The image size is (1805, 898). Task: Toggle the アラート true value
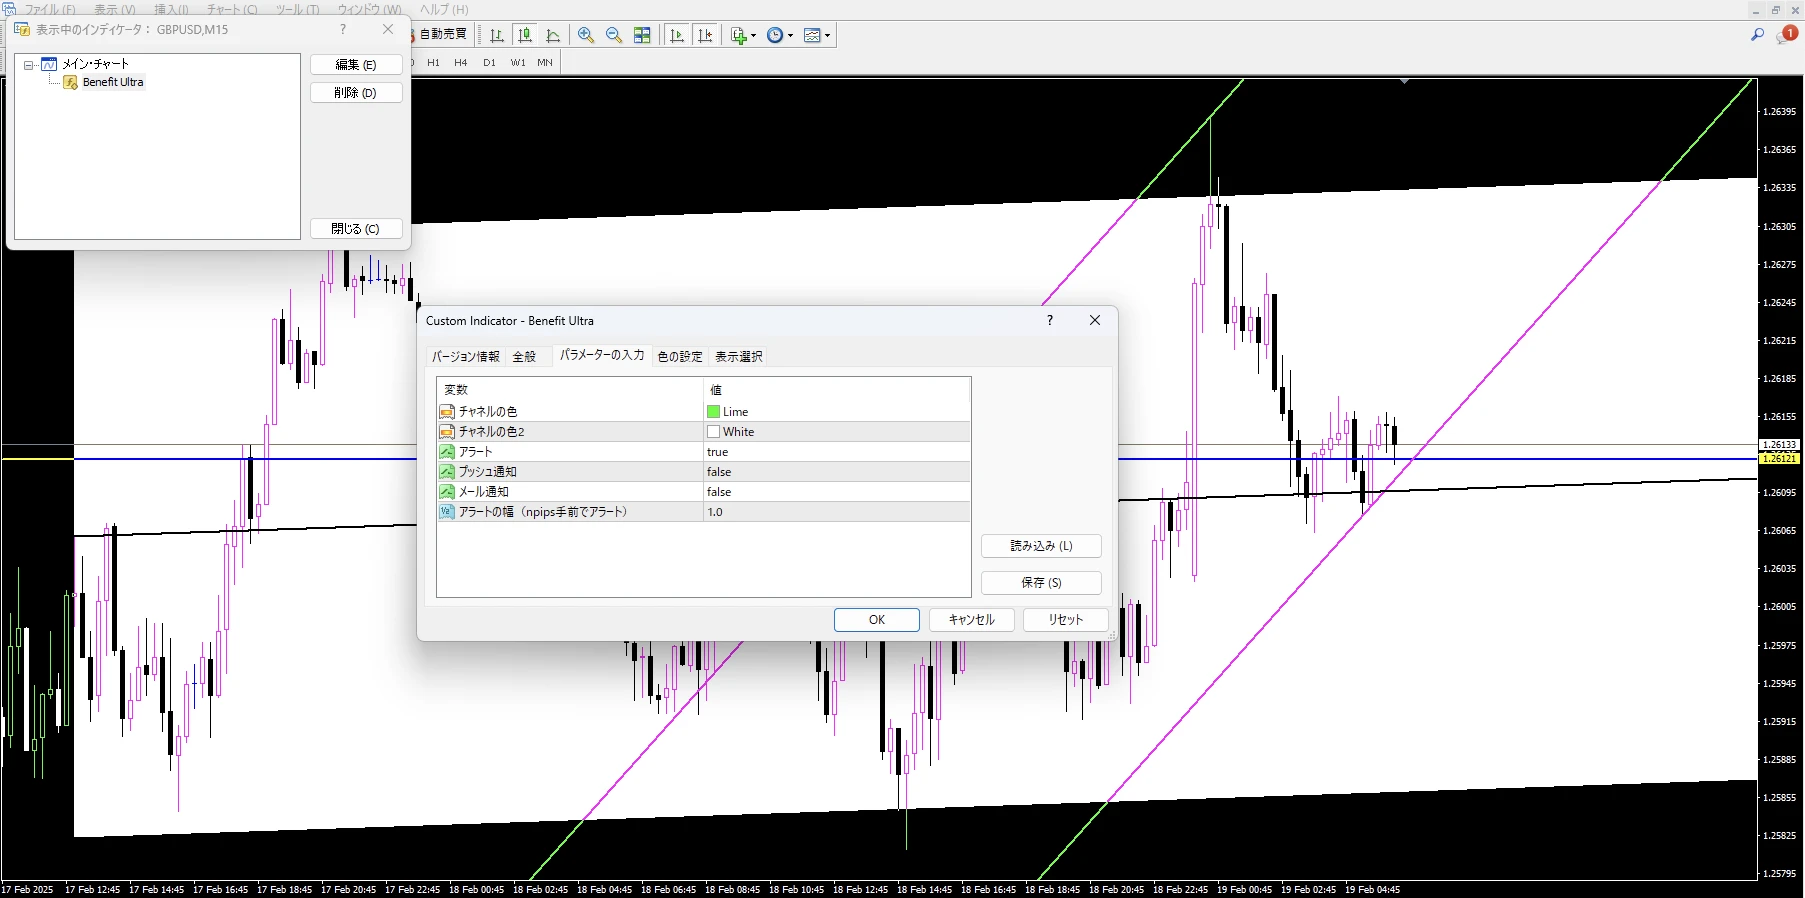718,452
